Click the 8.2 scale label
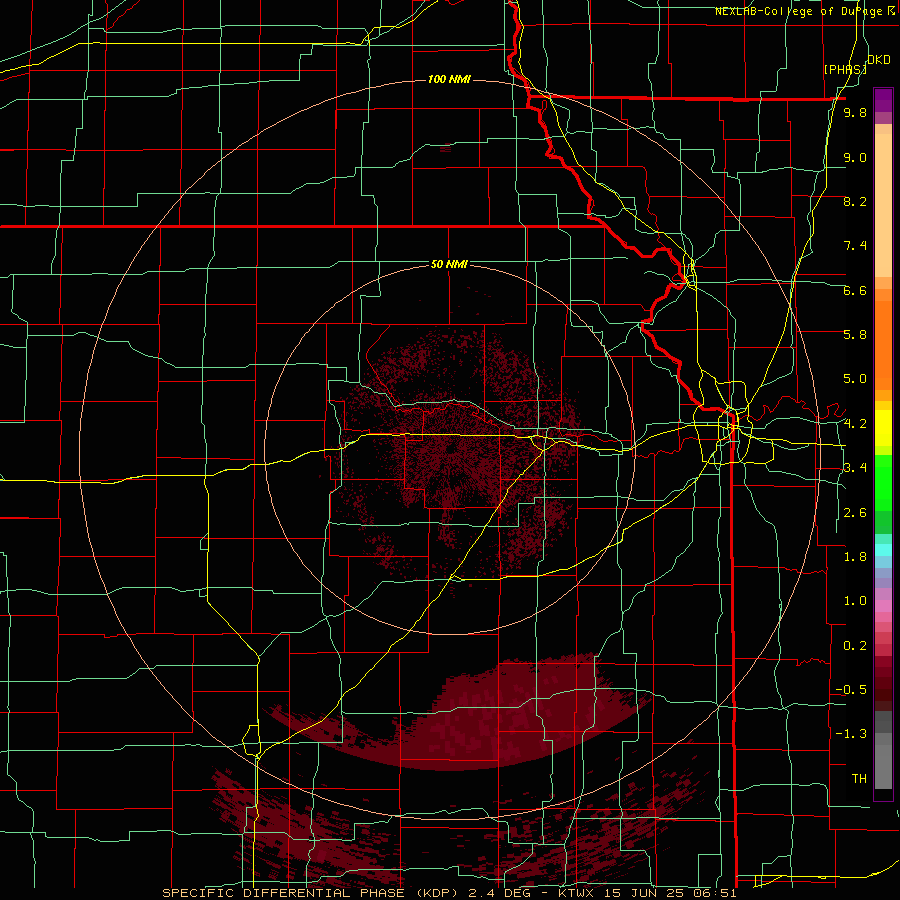Image resolution: width=900 pixels, height=900 pixels. pos(855,202)
